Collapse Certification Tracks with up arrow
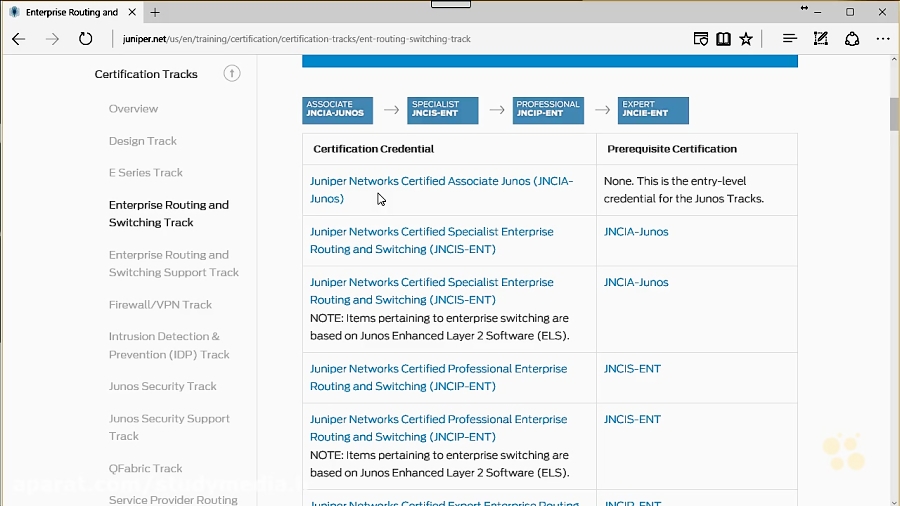Image resolution: width=900 pixels, height=506 pixels. click(x=232, y=73)
